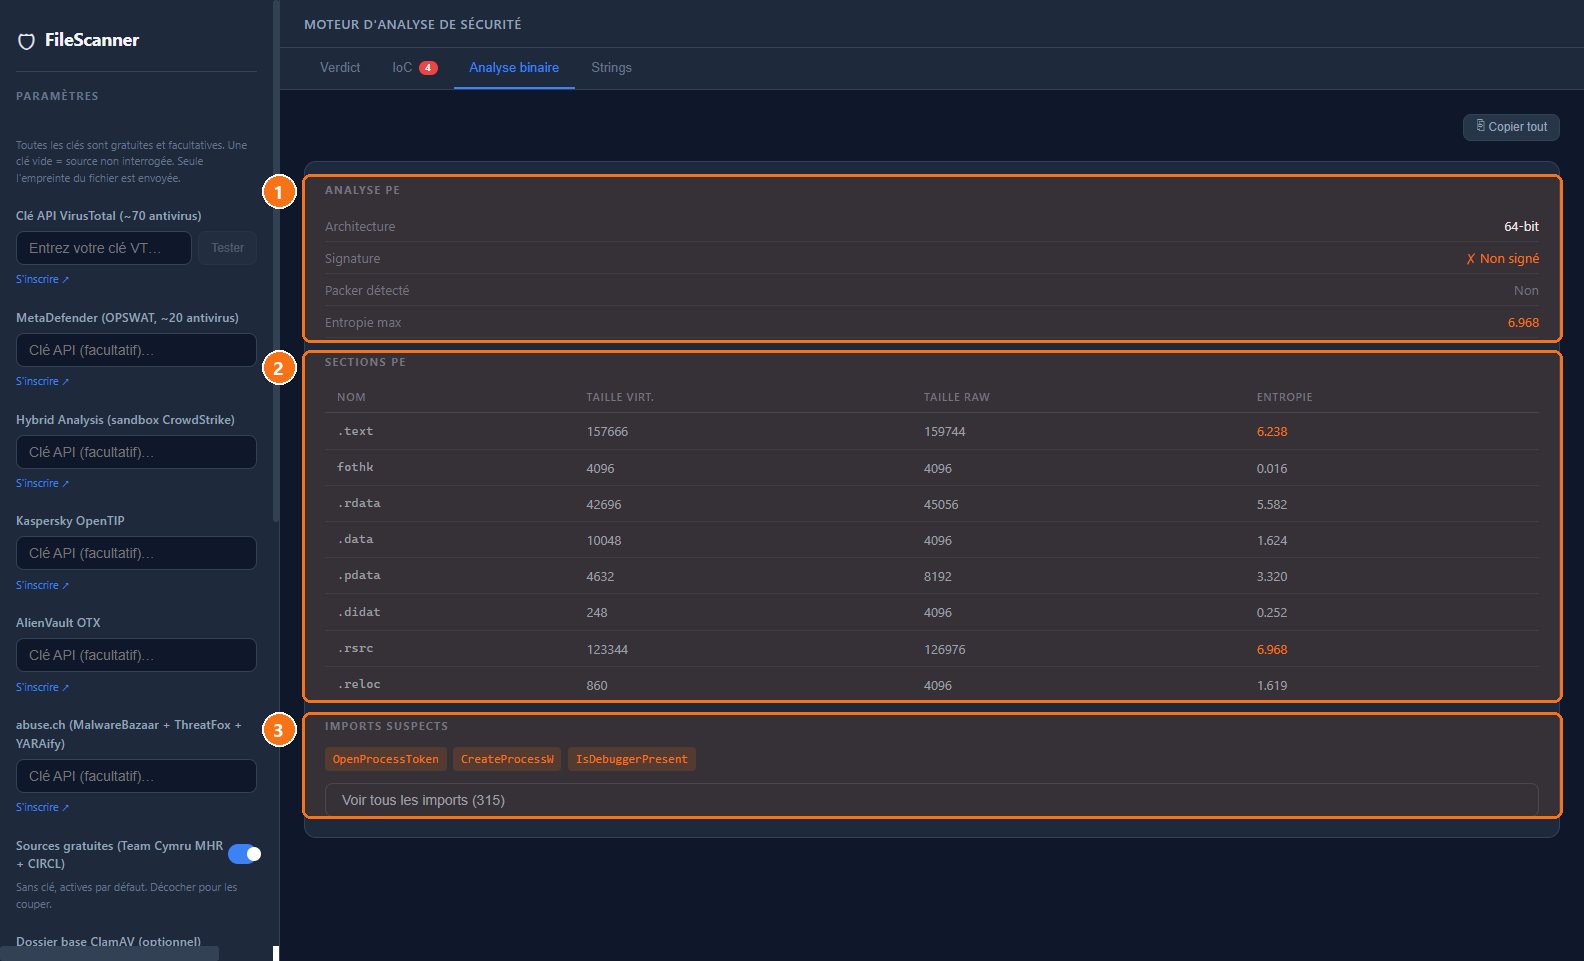
Task: Click the OpenProcessToken import tag
Action: point(385,759)
